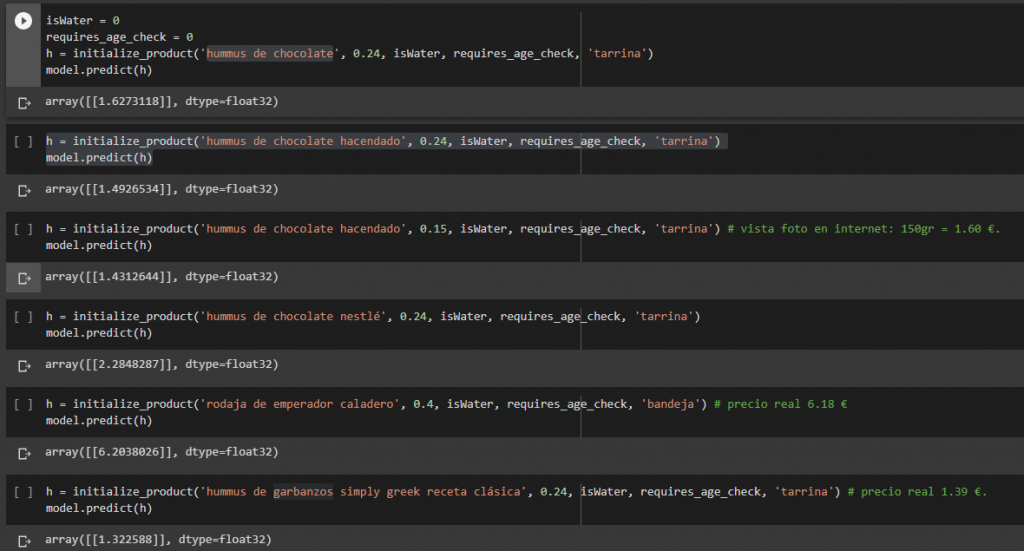Click output icon beside array 1.4312644

coord(24,278)
